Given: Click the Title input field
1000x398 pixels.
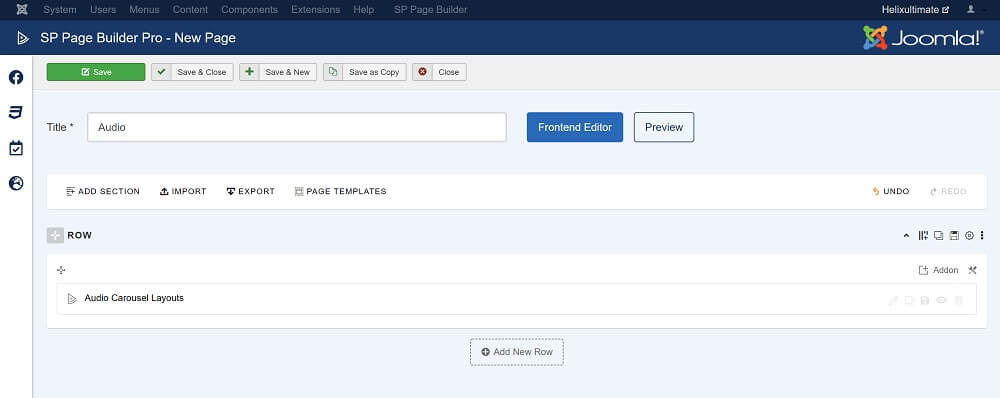Looking at the screenshot, I should click(x=297, y=127).
